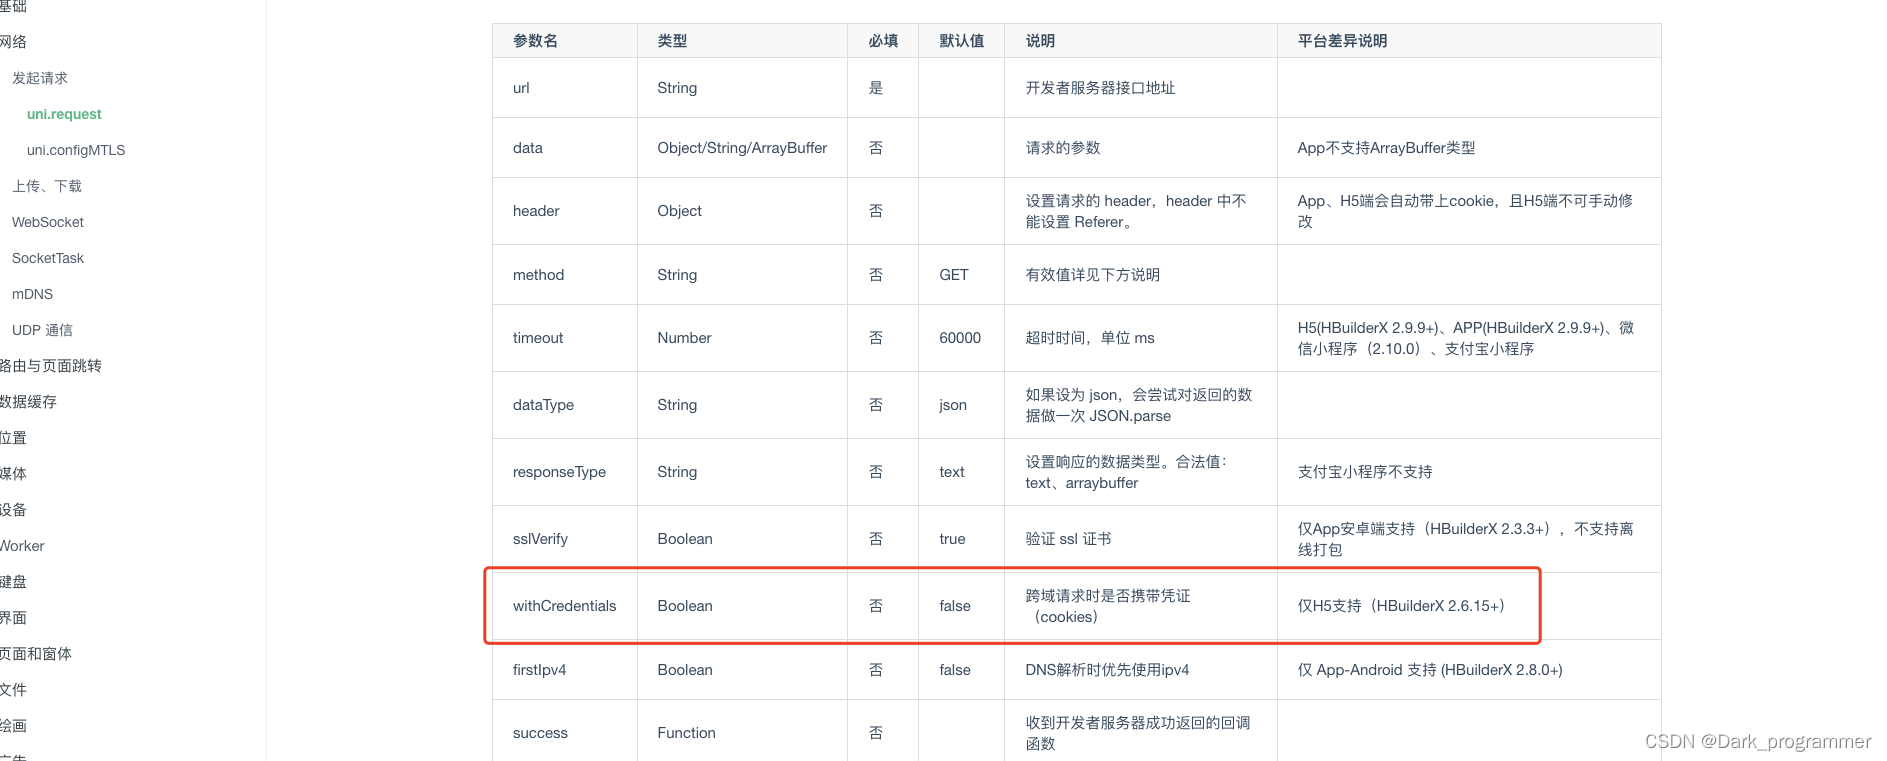Image resolution: width=1887 pixels, height=761 pixels.
Task: Open the Worker sidebar category
Action: point(22,546)
